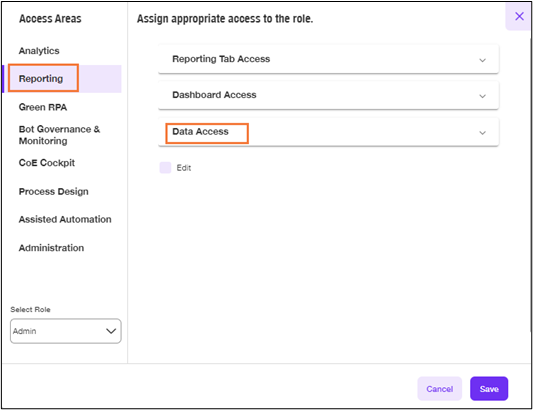Click Reporting Tab Access header

pos(328,59)
